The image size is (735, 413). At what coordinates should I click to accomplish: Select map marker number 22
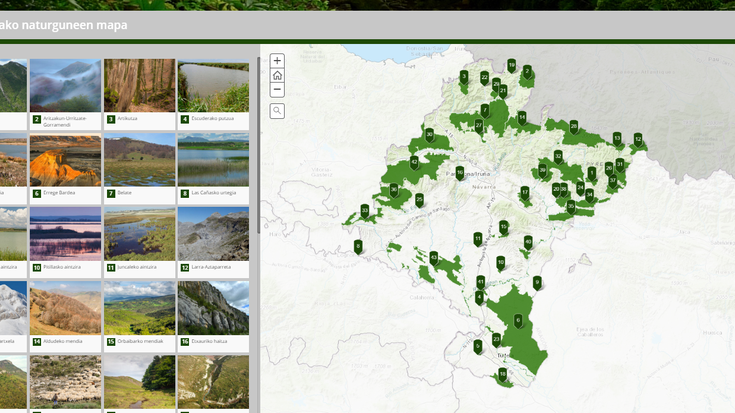point(484,78)
